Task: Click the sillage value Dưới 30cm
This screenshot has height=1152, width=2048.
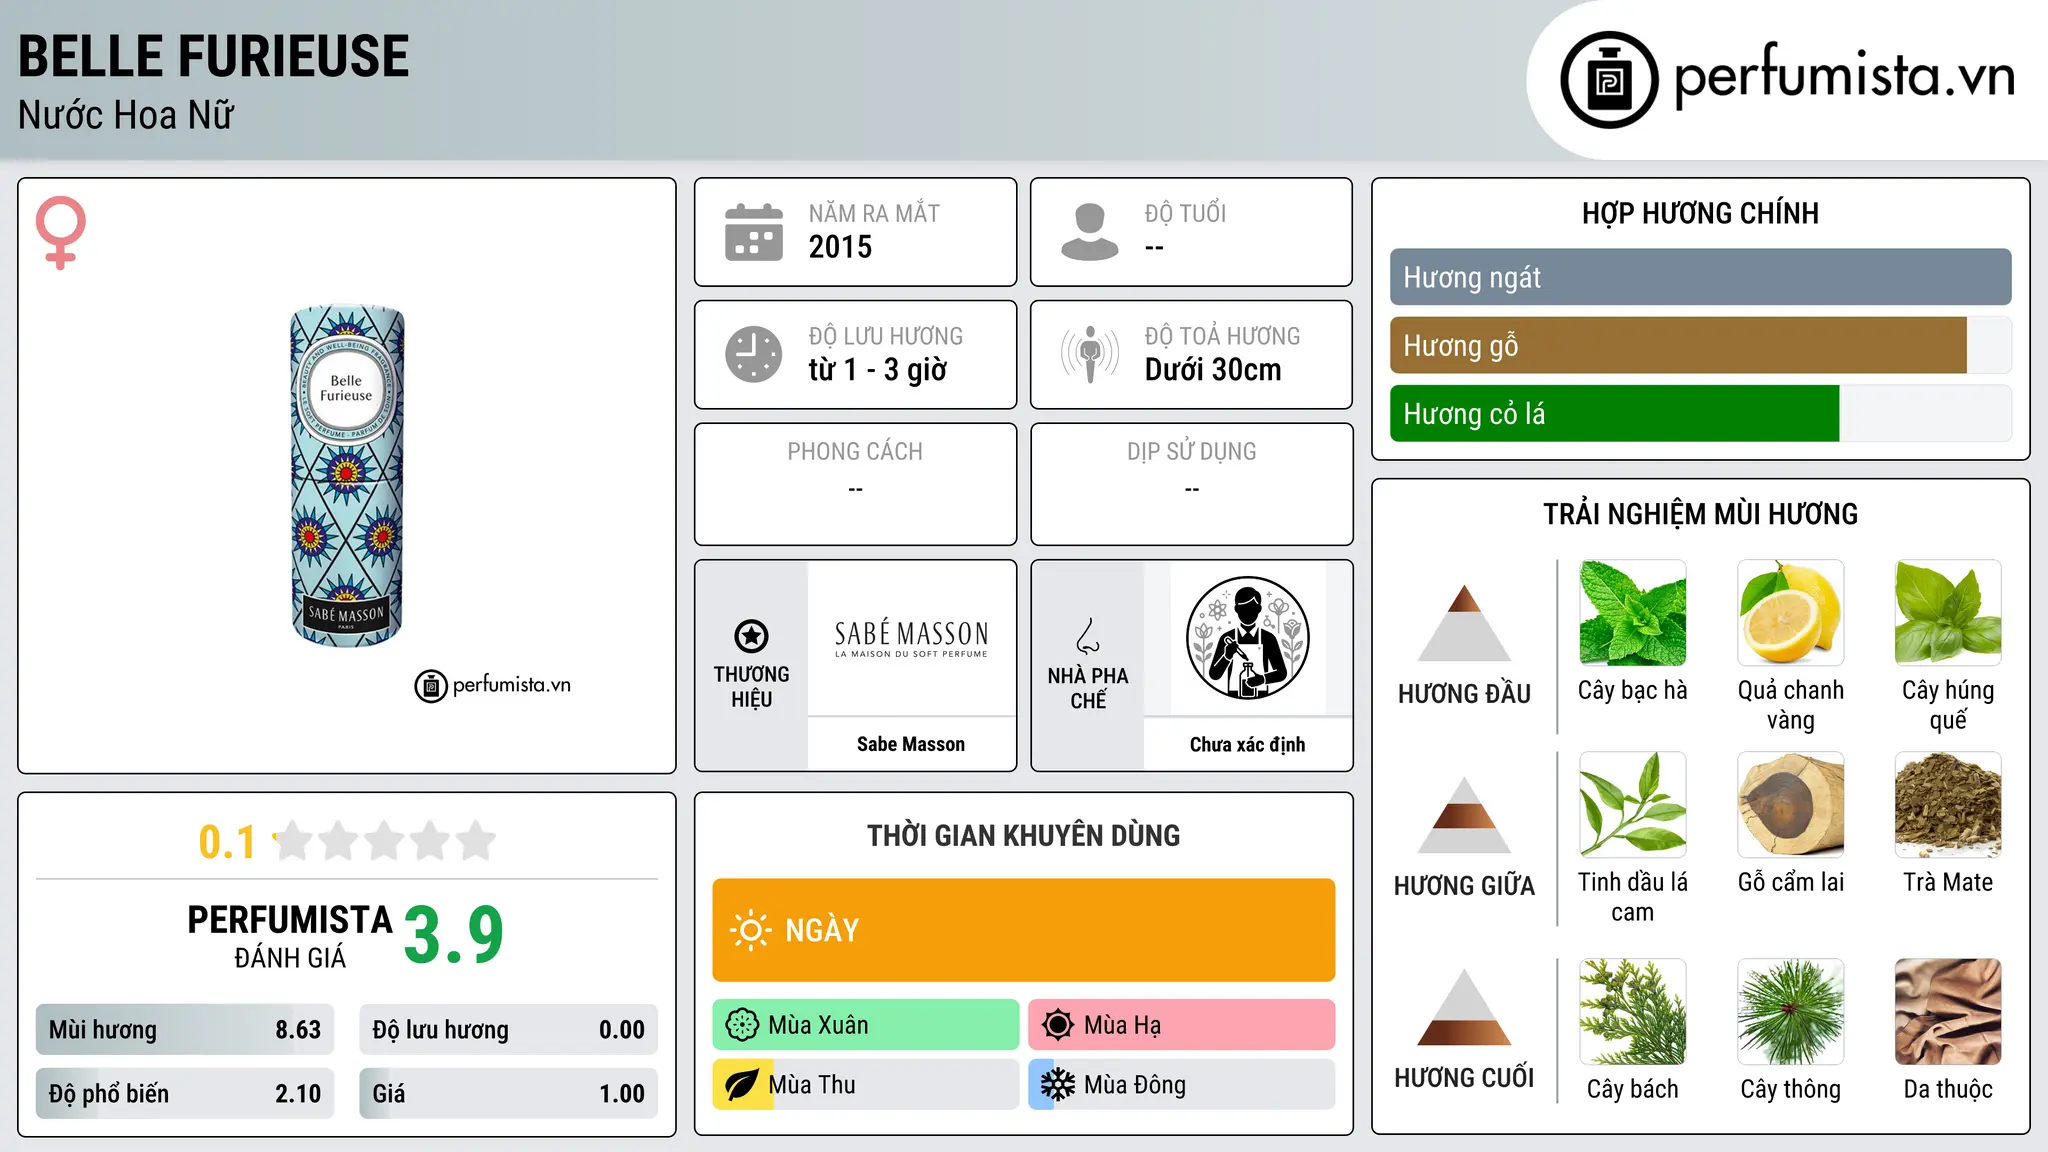Action: tap(1212, 370)
